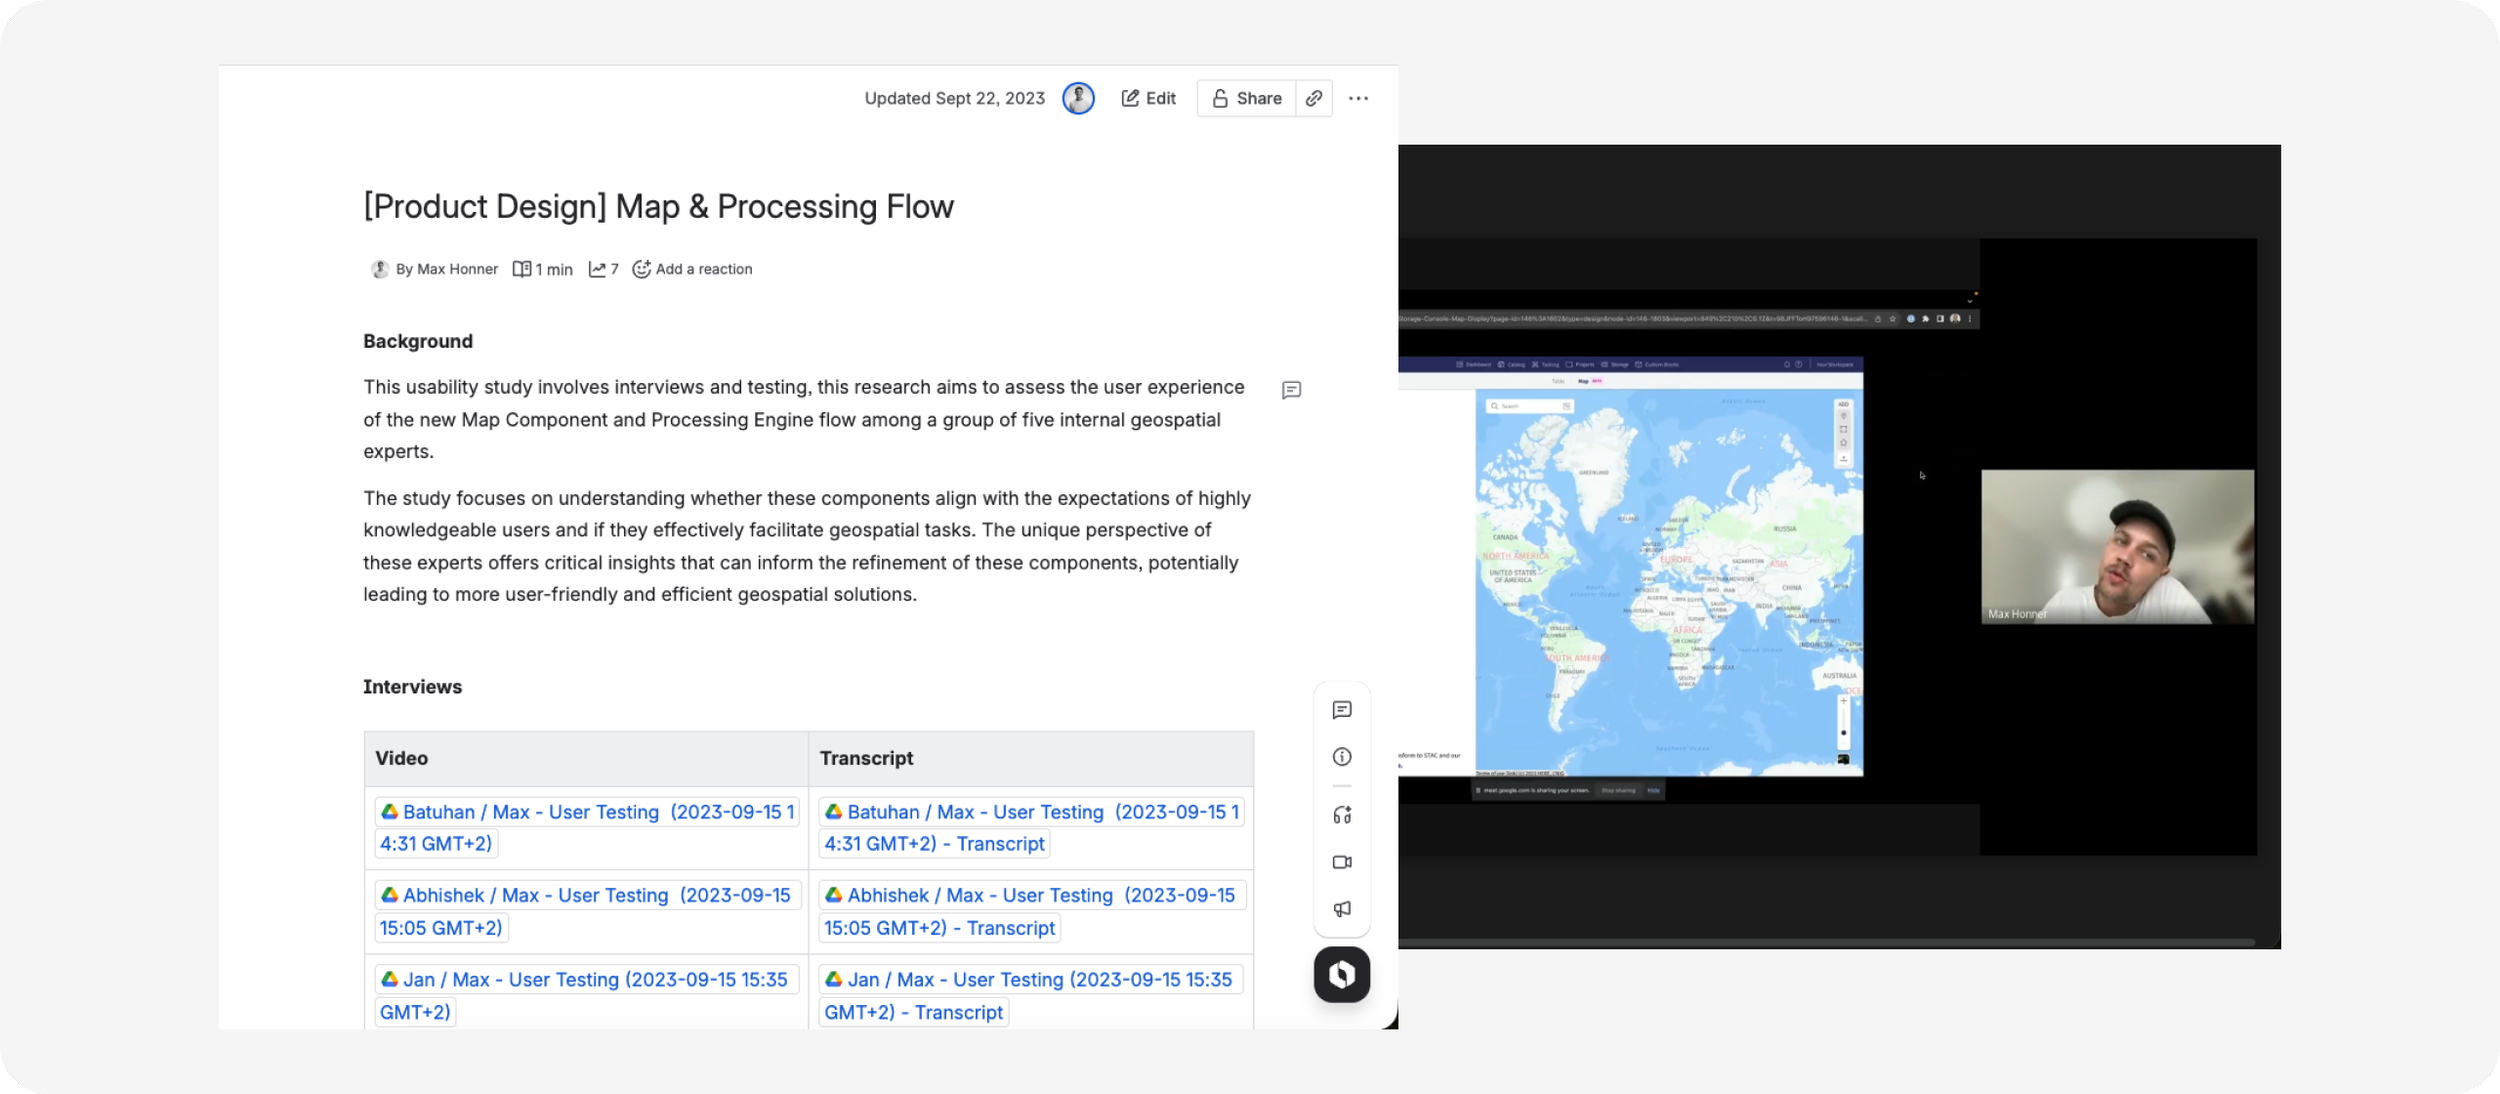Click the Add a reaction emoji icon
2500x1094 pixels.
coord(642,269)
